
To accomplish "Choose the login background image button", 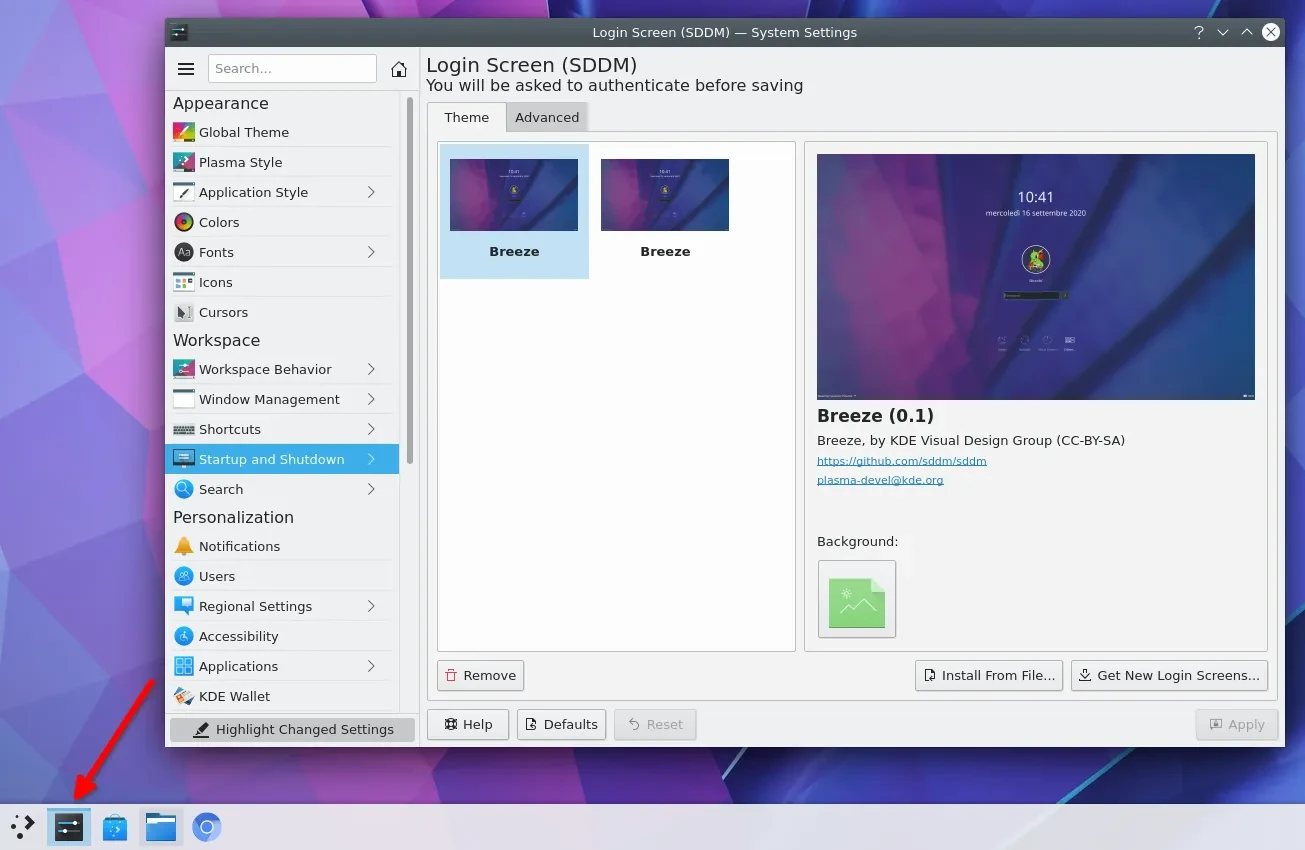I will (857, 599).
